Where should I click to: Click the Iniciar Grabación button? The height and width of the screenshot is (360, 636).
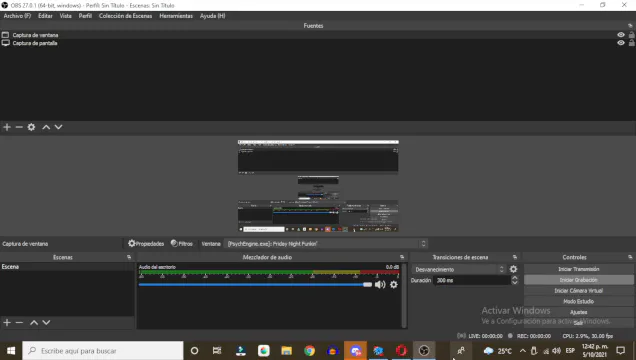tap(578, 280)
